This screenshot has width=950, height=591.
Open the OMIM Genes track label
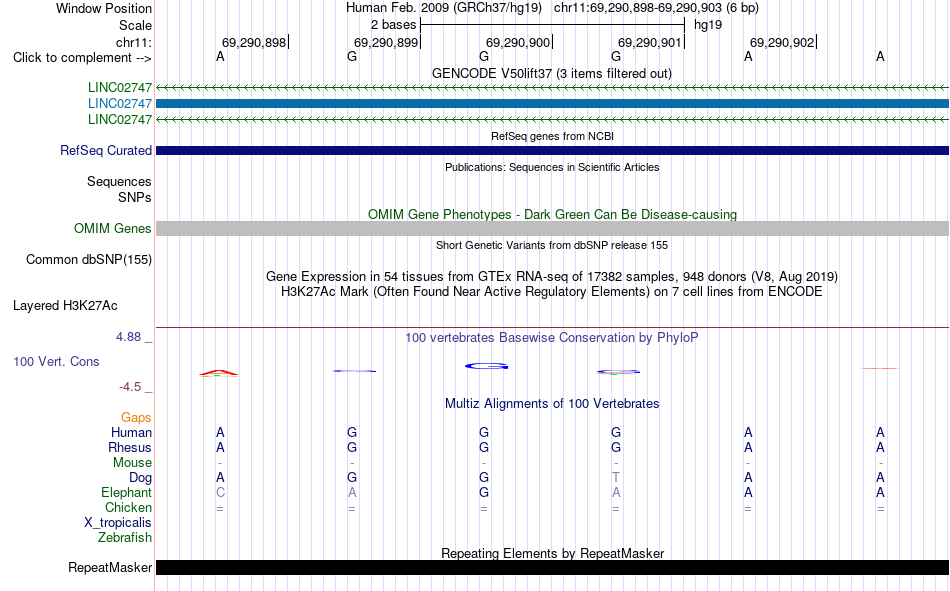112,229
